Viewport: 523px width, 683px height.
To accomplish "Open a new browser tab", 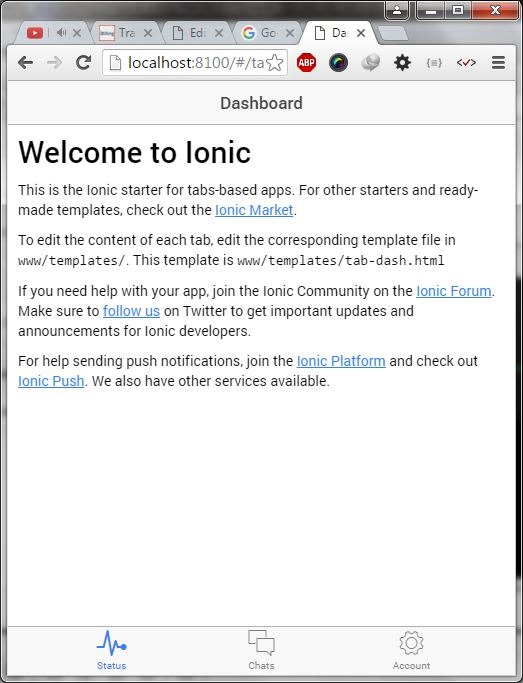I will 393,34.
